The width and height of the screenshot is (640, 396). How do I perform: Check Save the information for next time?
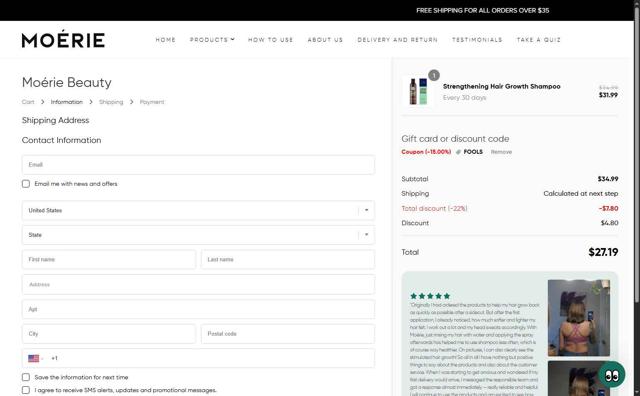tap(26, 377)
